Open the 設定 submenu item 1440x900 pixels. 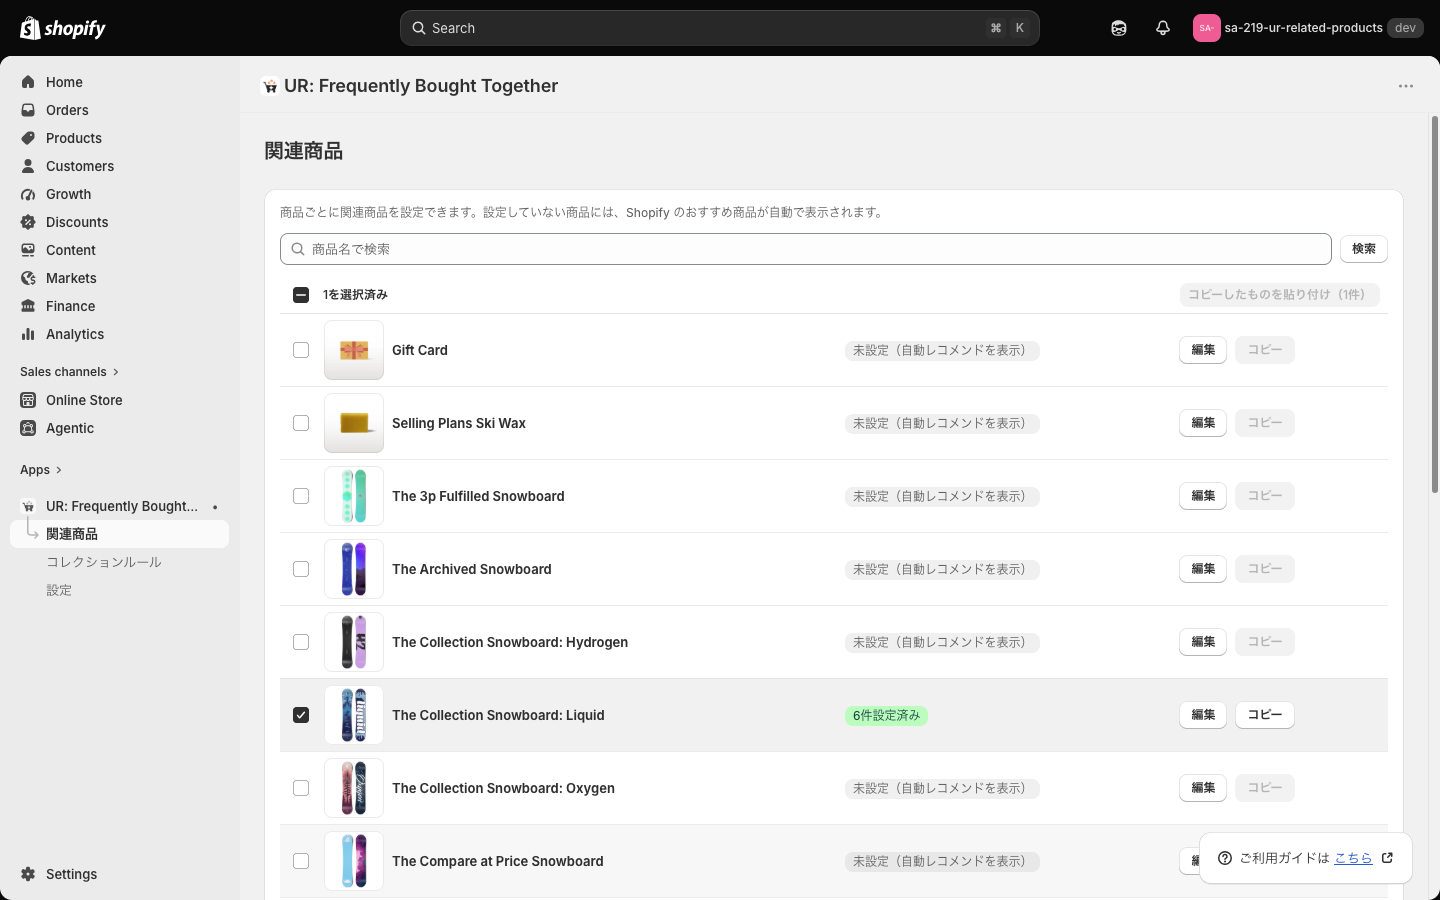tap(59, 590)
